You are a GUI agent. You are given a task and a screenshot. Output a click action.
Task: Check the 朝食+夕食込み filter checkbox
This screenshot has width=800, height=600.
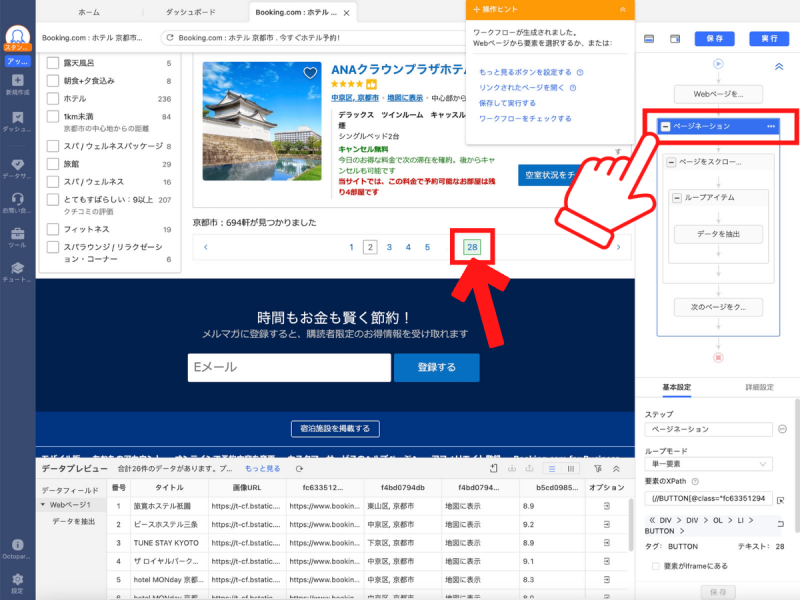point(53,81)
